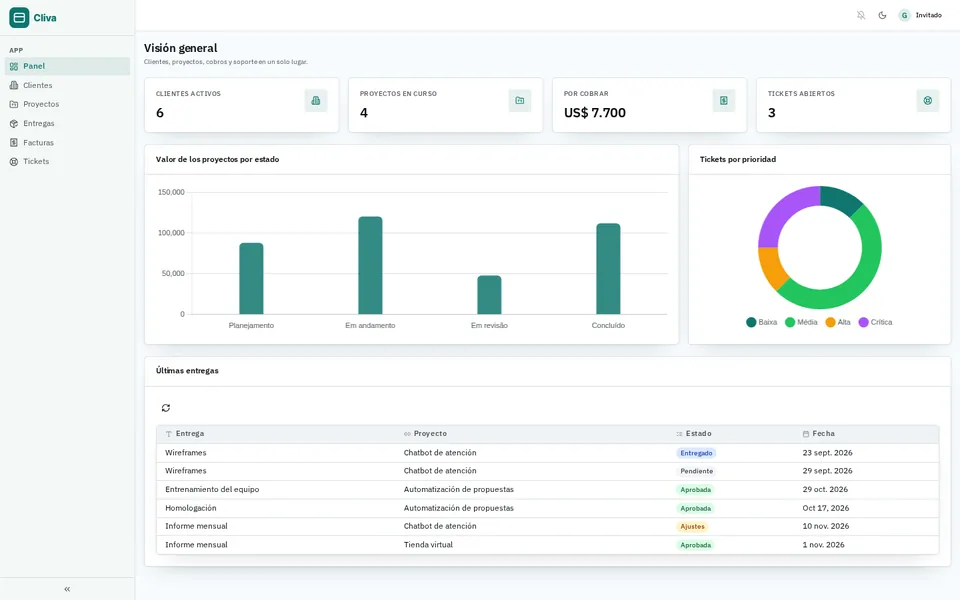Image resolution: width=960 pixels, height=600 pixels.
Task: Click the Cliva logo icon
Action: (19, 18)
